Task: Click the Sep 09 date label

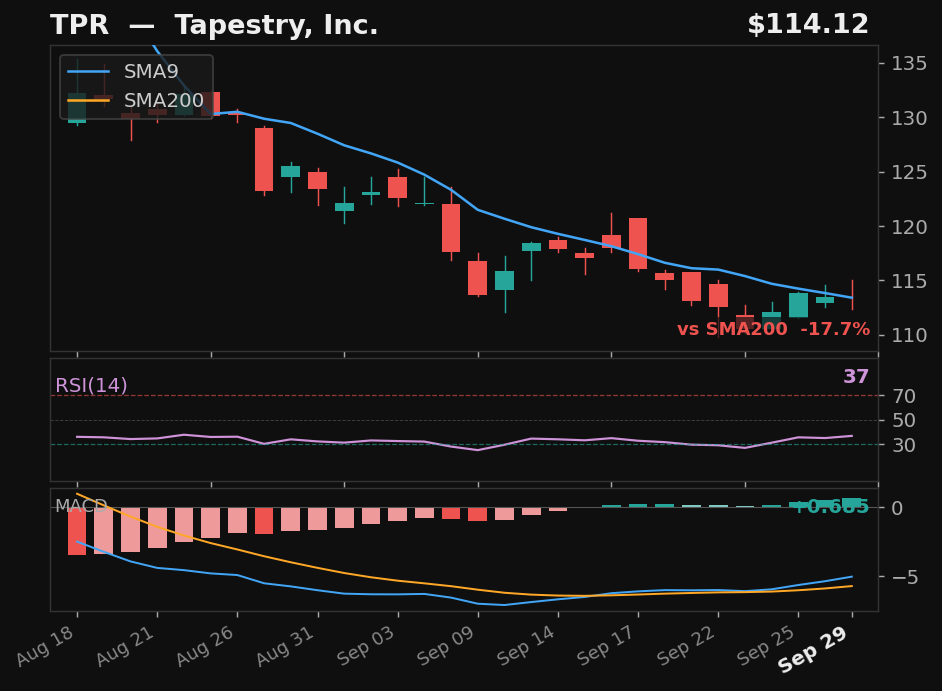Action: pos(446,645)
